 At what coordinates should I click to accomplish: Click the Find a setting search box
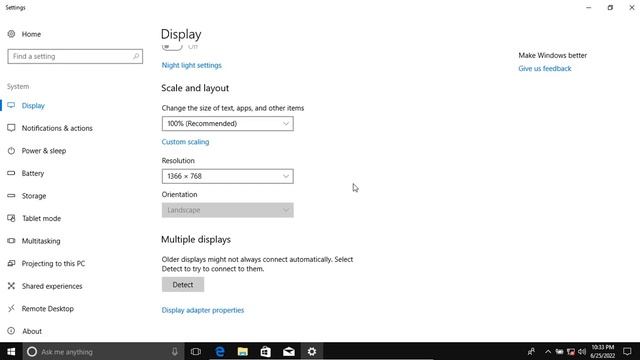75,56
